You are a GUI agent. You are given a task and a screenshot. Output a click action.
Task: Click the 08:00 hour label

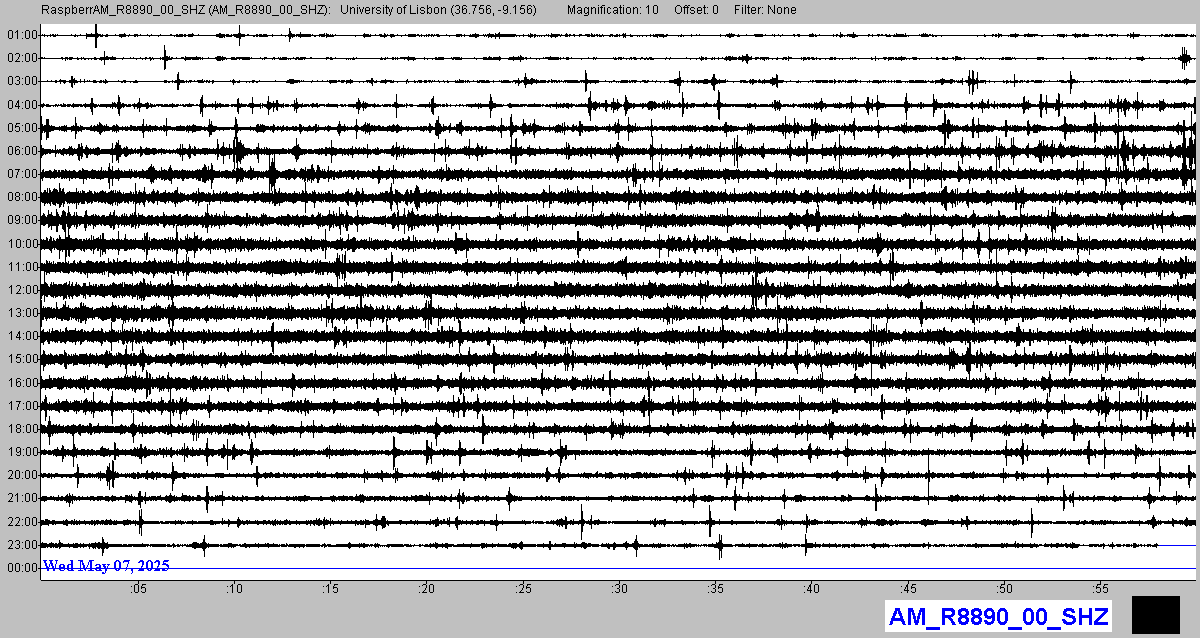pyautogui.click(x=22, y=197)
